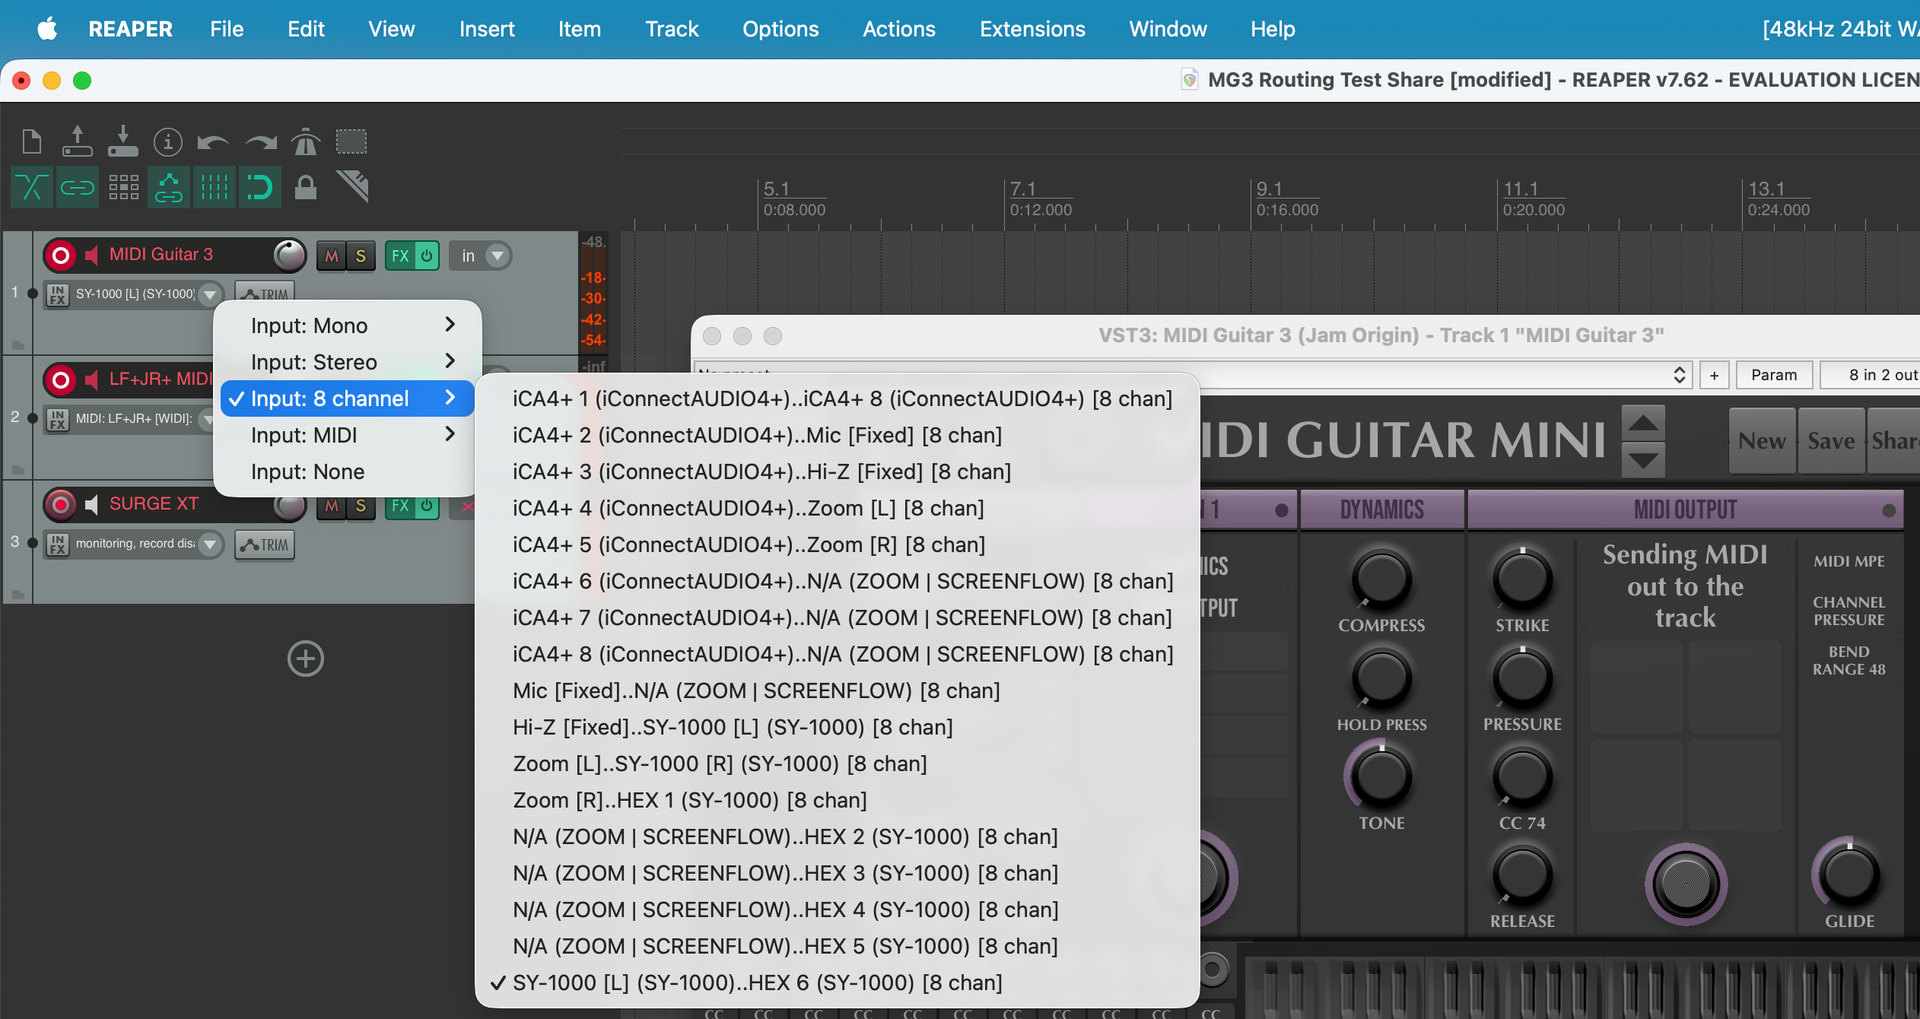Click the Param button in plugin window

(x=1773, y=375)
